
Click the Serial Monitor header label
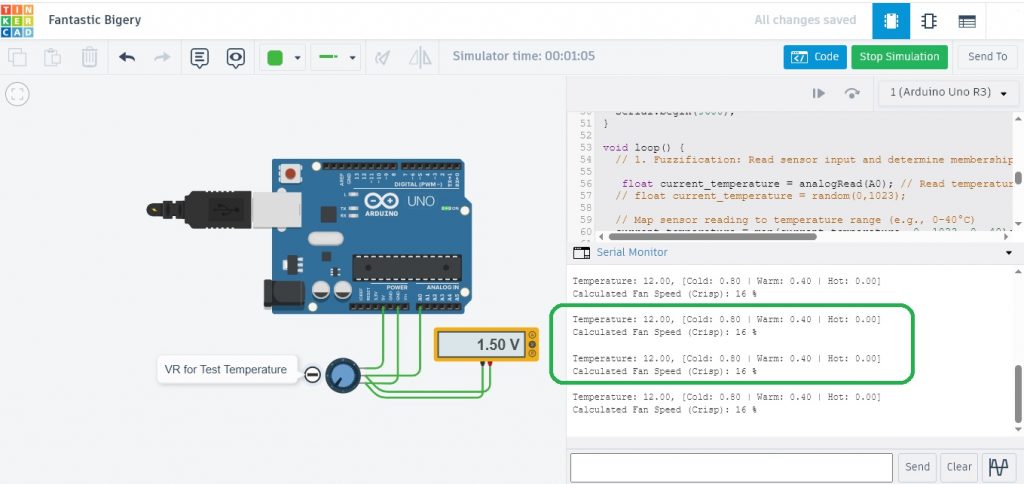[x=632, y=252]
